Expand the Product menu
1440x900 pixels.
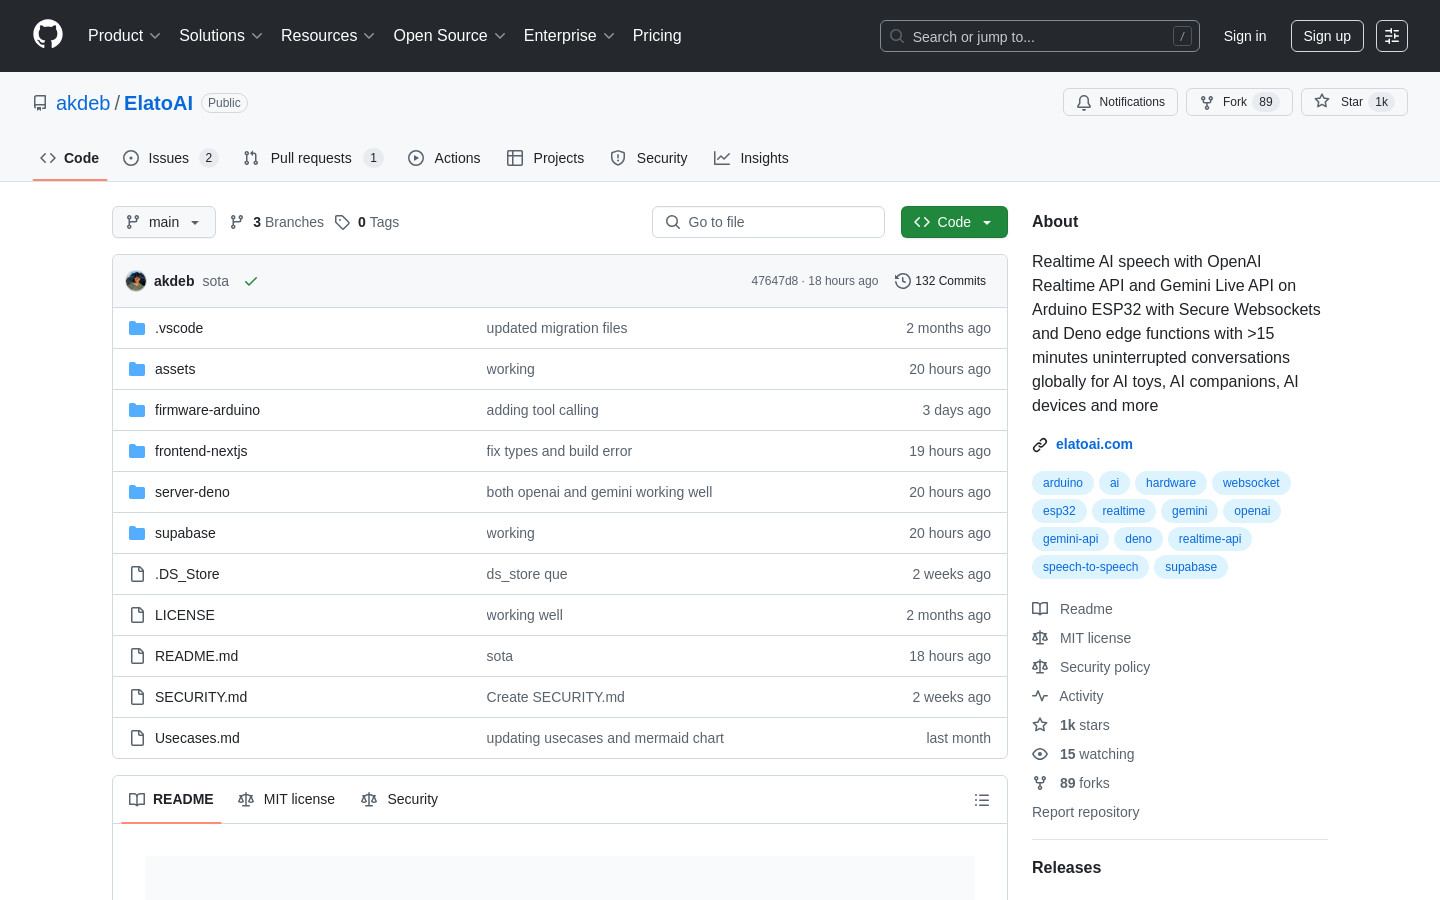[x=124, y=36]
